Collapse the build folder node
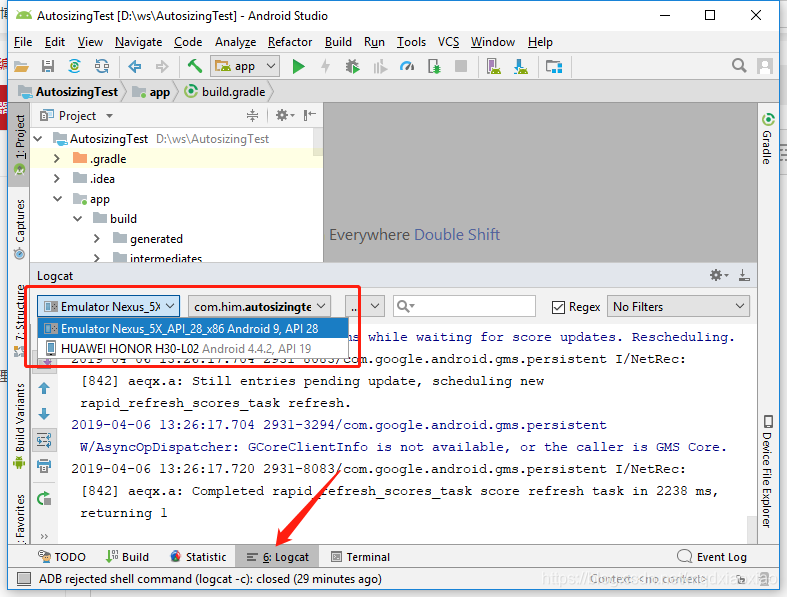The image size is (787, 597). pyautogui.click(x=78, y=219)
